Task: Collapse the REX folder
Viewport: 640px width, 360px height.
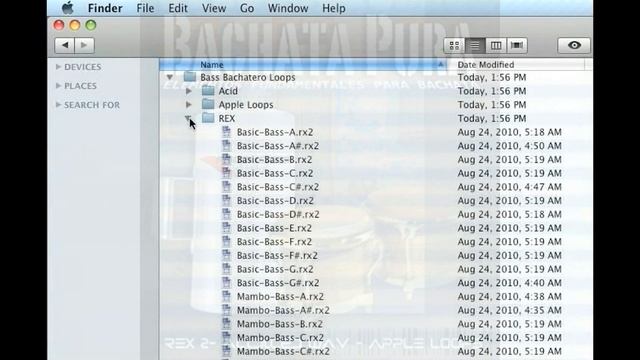Action: pos(188,118)
